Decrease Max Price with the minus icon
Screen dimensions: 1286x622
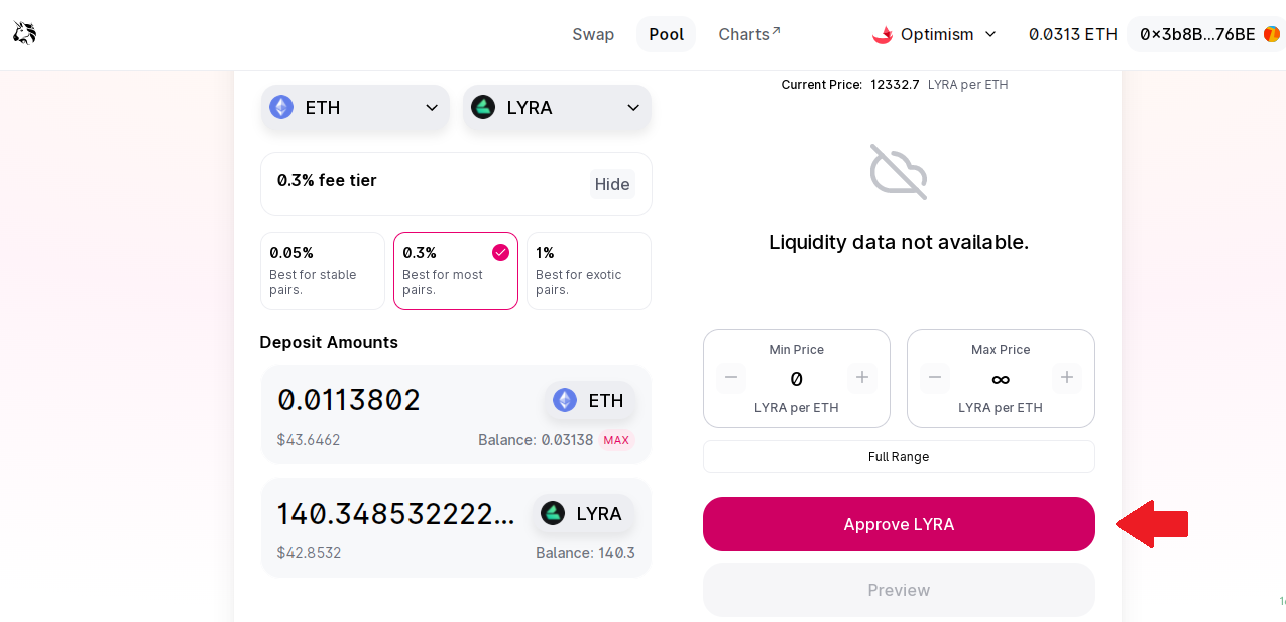(x=935, y=378)
